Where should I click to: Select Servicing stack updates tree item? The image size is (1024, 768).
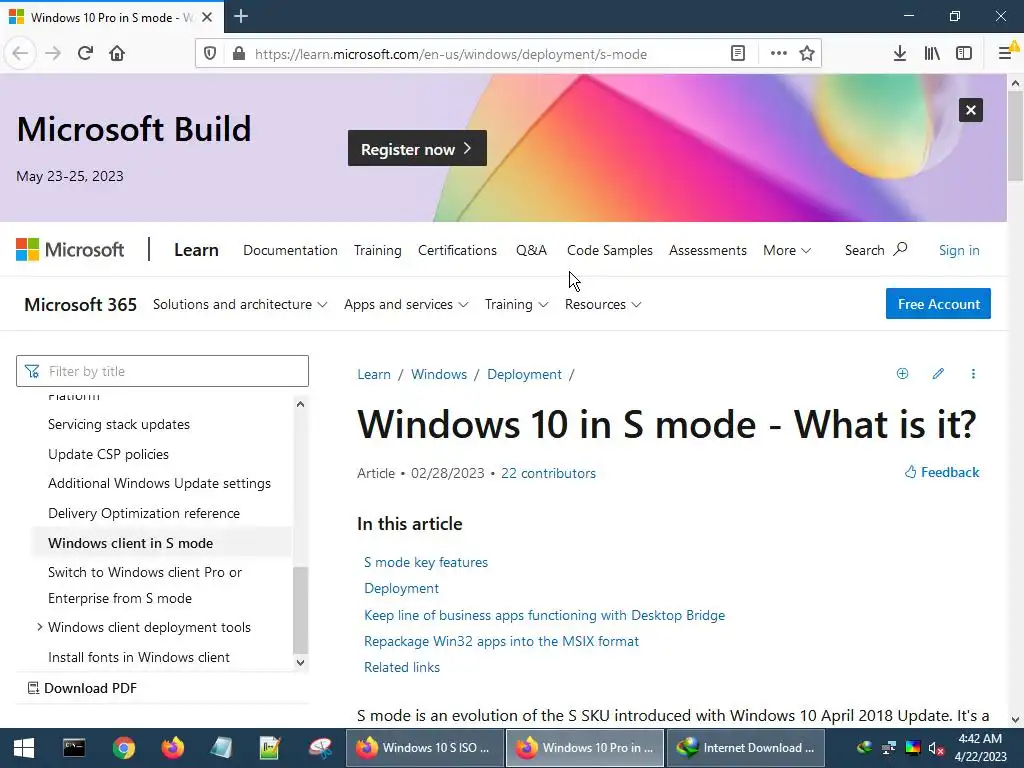click(x=119, y=424)
